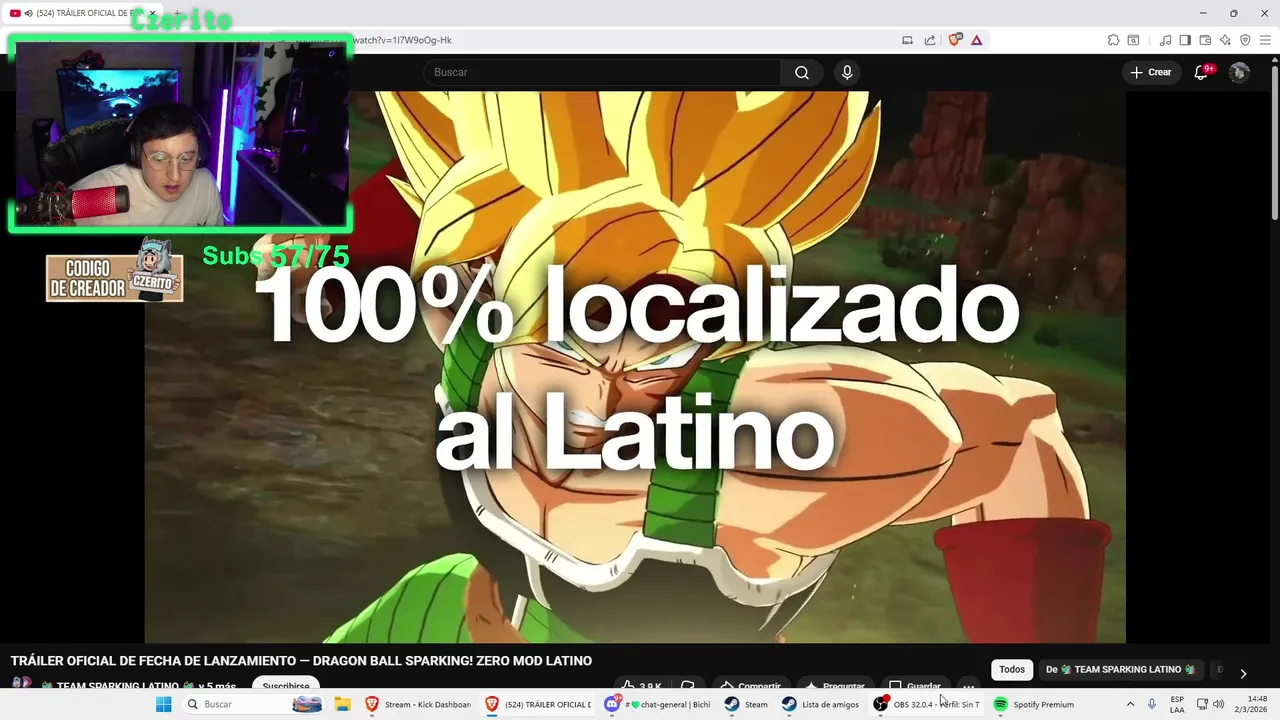1280x720 pixels.
Task: Open the volume speaker icon in tray
Action: coord(1218,704)
